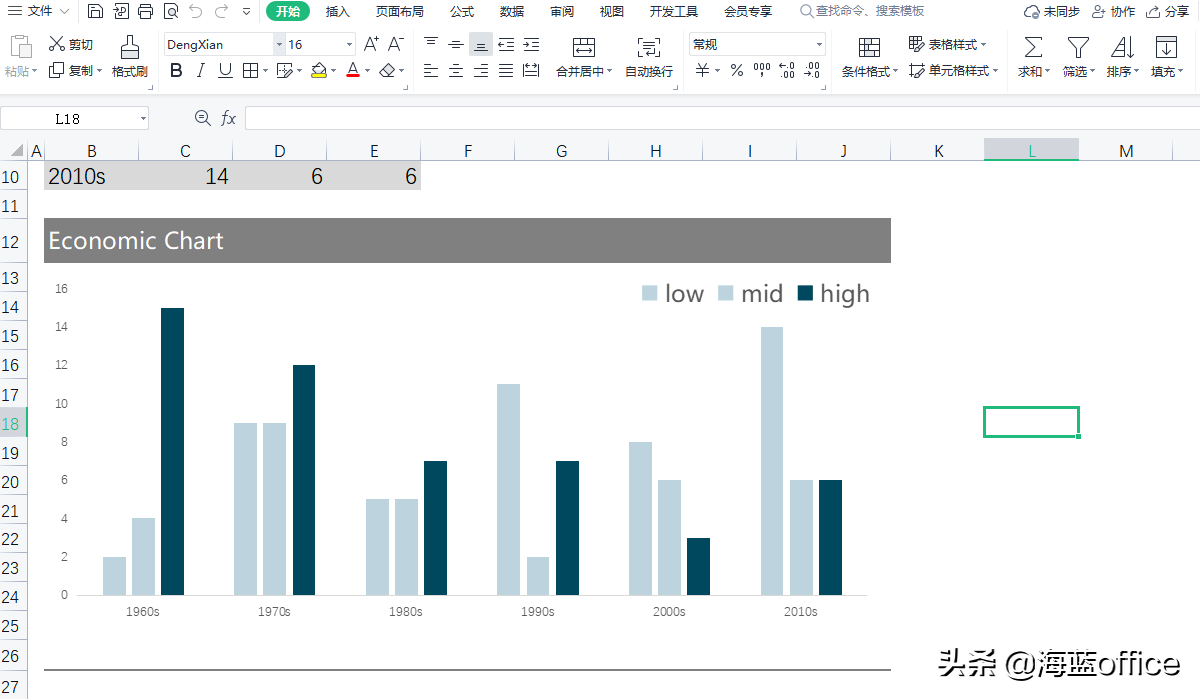Viewport: 1200px width, 699px height.
Task: Click Increase Indent icon
Action: (x=531, y=45)
